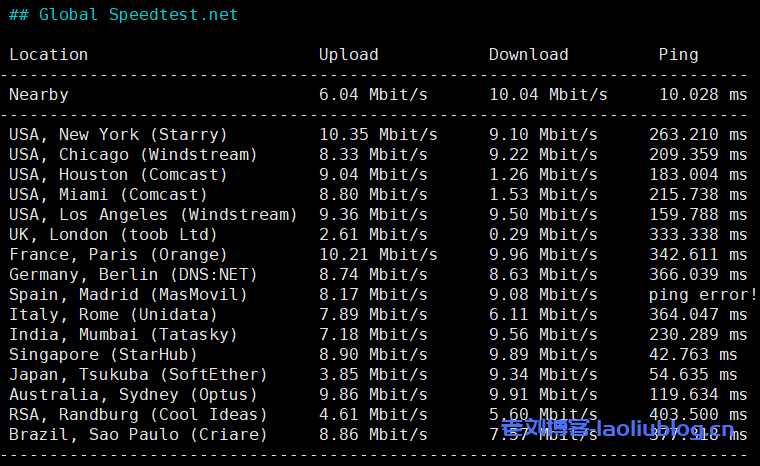This screenshot has height=466, width=760.
Task: Click the "UK, London (toob Ltd)" entry
Action: pos(113,235)
